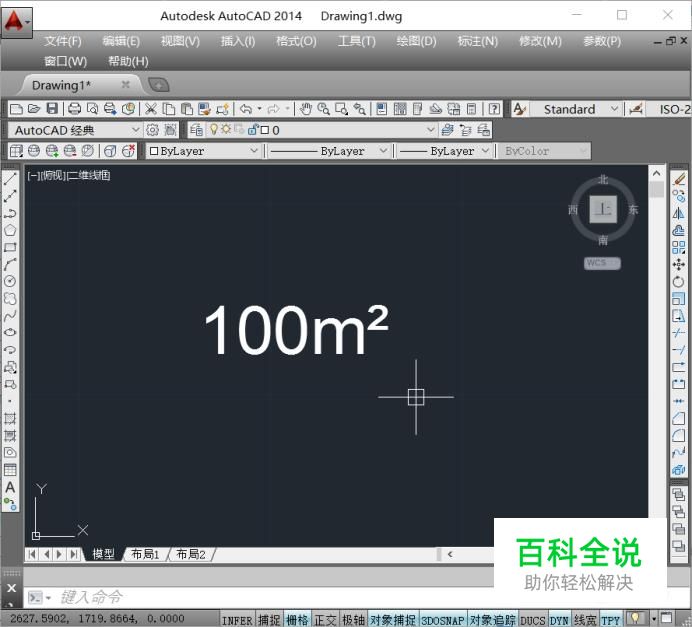The height and width of the screenshot is (627, 692).
Task: Click the viewport label [-][俯视][二维线框]
Action: [68, 176]
